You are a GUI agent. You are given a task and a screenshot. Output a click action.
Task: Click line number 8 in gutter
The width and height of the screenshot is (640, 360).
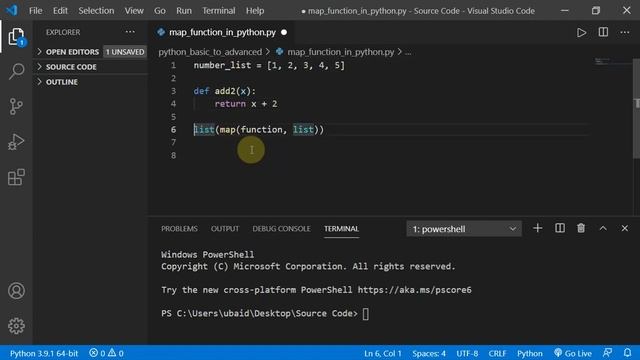click(x=173, y=155)
